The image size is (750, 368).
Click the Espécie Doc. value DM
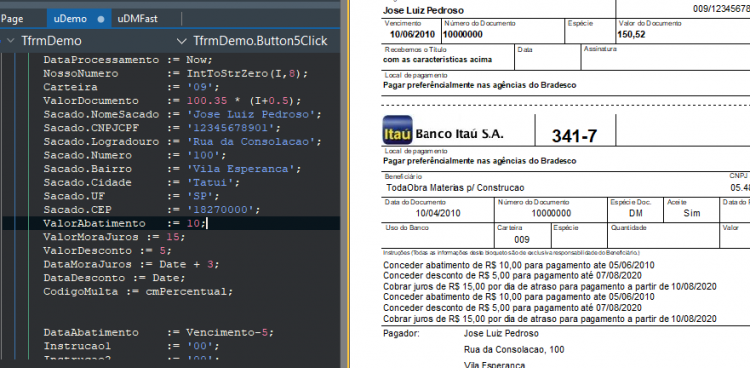(x=635, y=213)
